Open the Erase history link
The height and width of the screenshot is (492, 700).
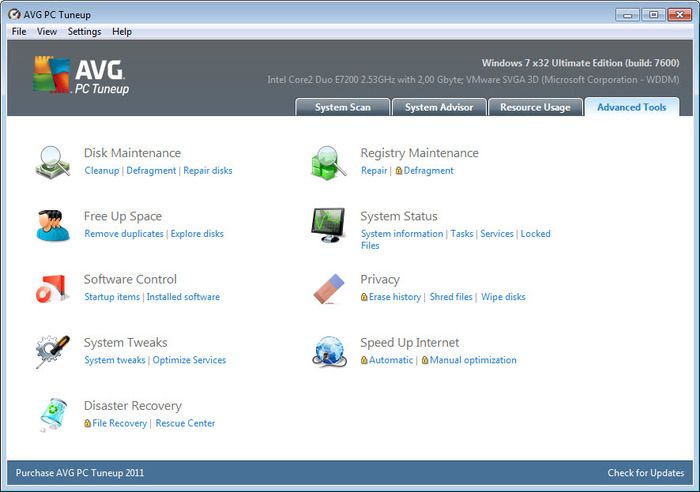click(395, 297)
